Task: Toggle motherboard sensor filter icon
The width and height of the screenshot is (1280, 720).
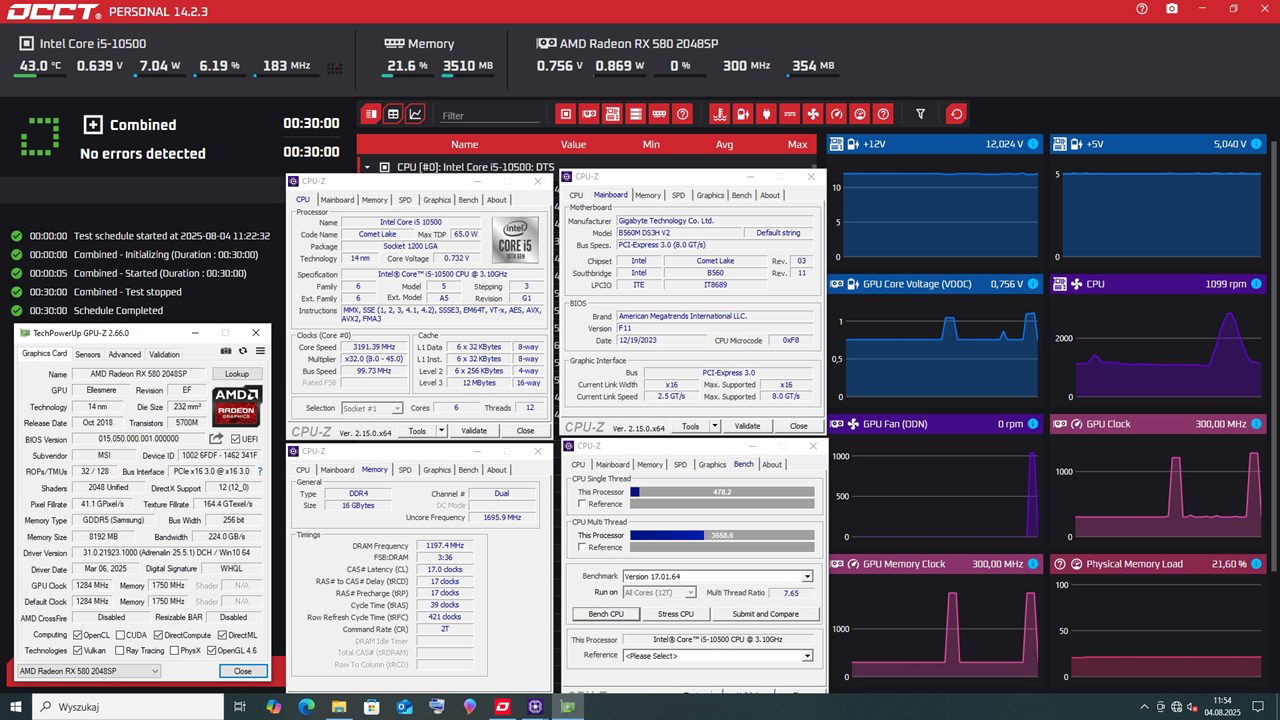Action: 612,114
